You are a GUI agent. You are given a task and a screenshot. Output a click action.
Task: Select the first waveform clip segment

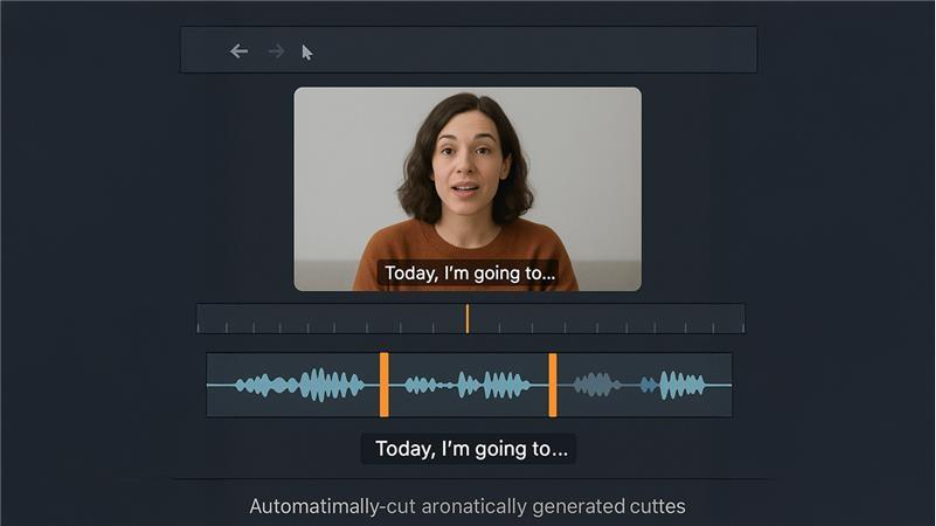click(295, 385)
